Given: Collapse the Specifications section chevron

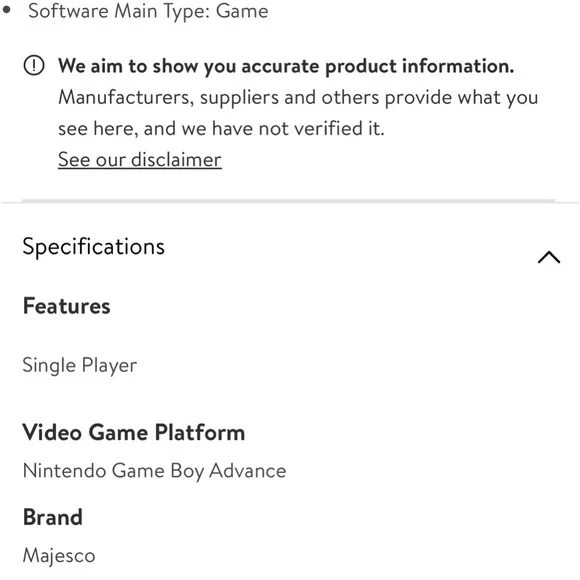Looking at the screenshot, I should [549, 257].
